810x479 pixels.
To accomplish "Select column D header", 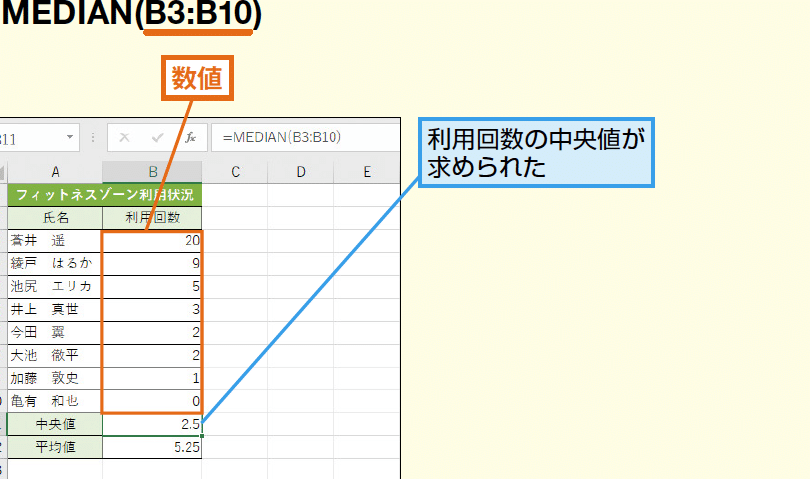I will pyautogui.click(x=301, y=172).
